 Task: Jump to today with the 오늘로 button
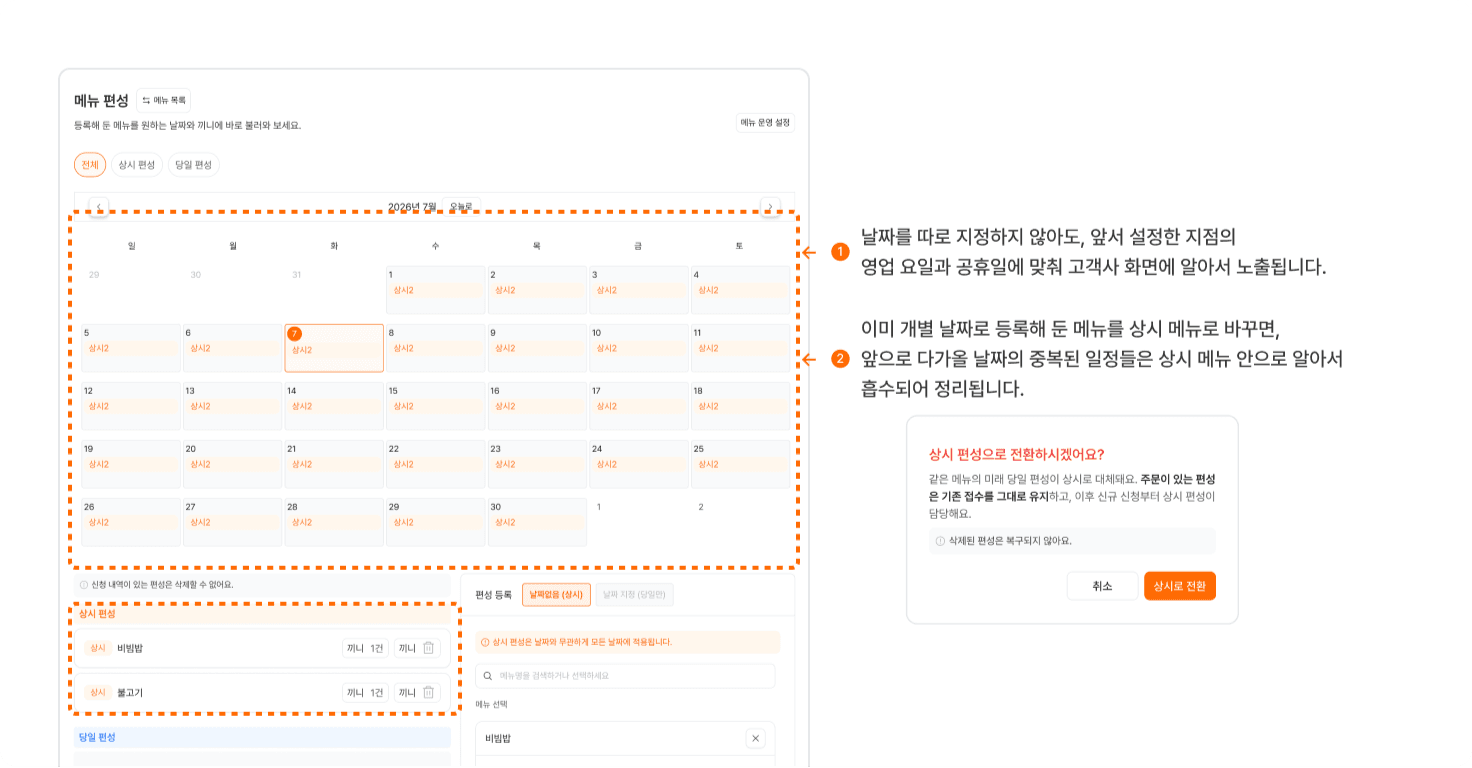point(461,207)
